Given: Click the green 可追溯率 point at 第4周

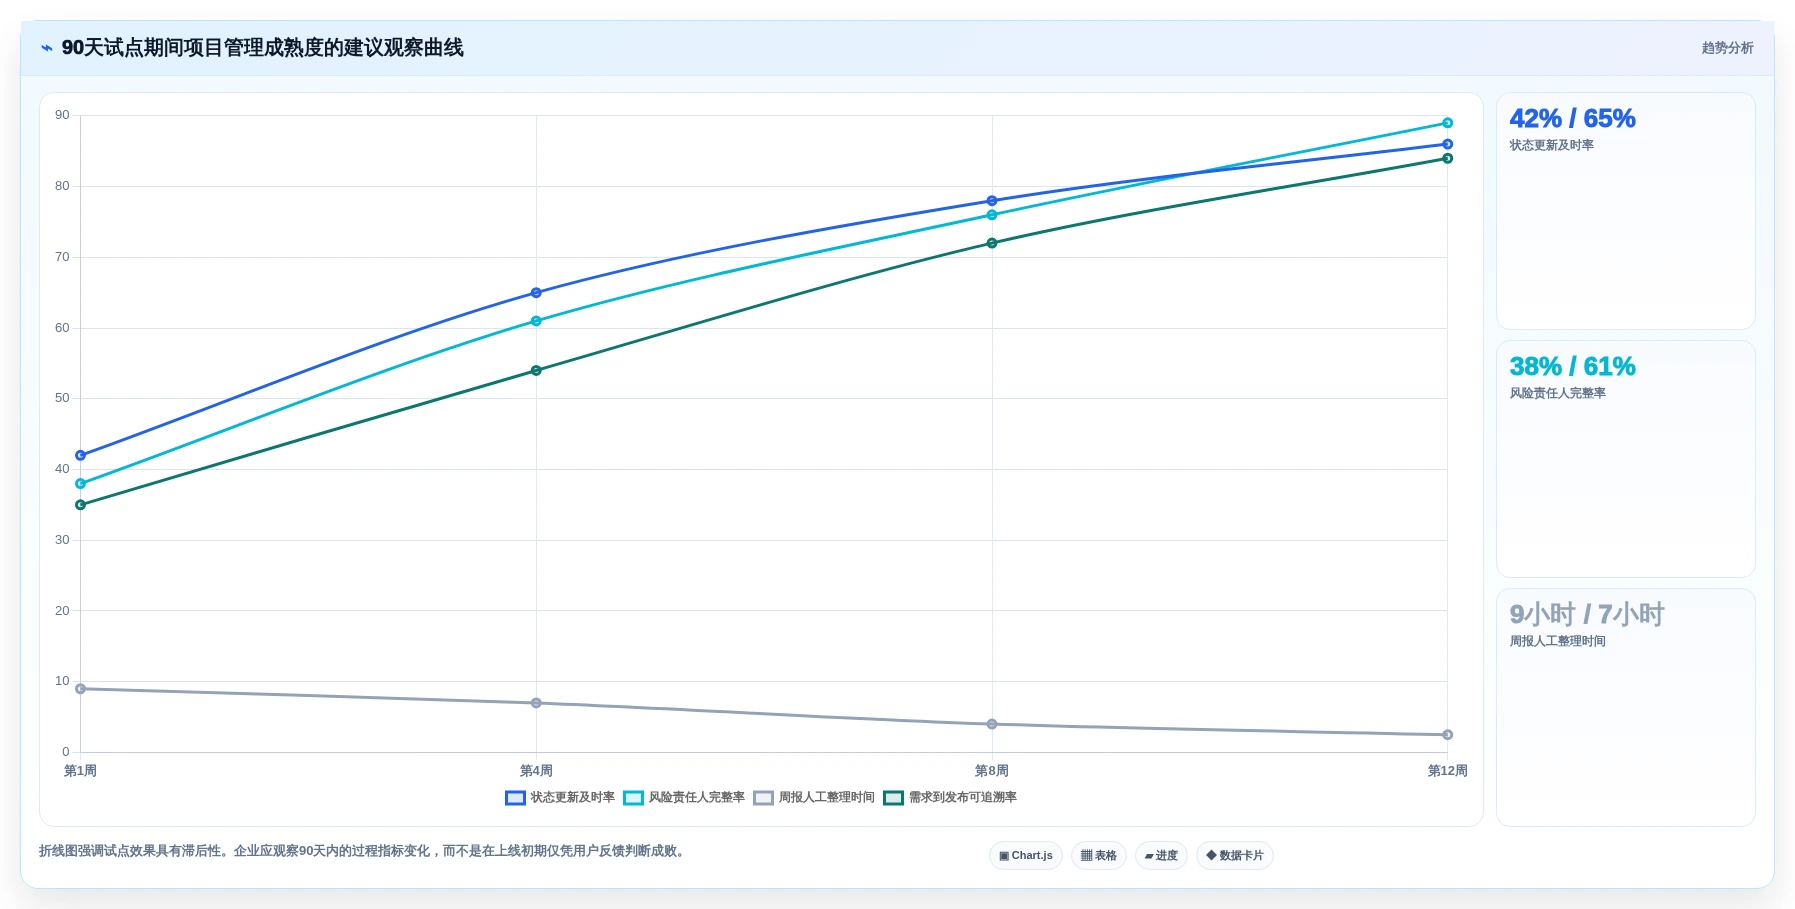Looking at the screenshot, I should [536, 371].
